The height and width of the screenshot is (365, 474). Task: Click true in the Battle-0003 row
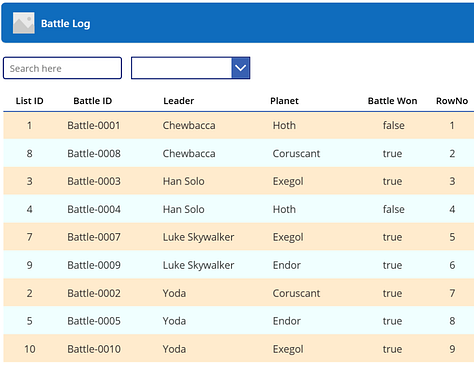392,181
